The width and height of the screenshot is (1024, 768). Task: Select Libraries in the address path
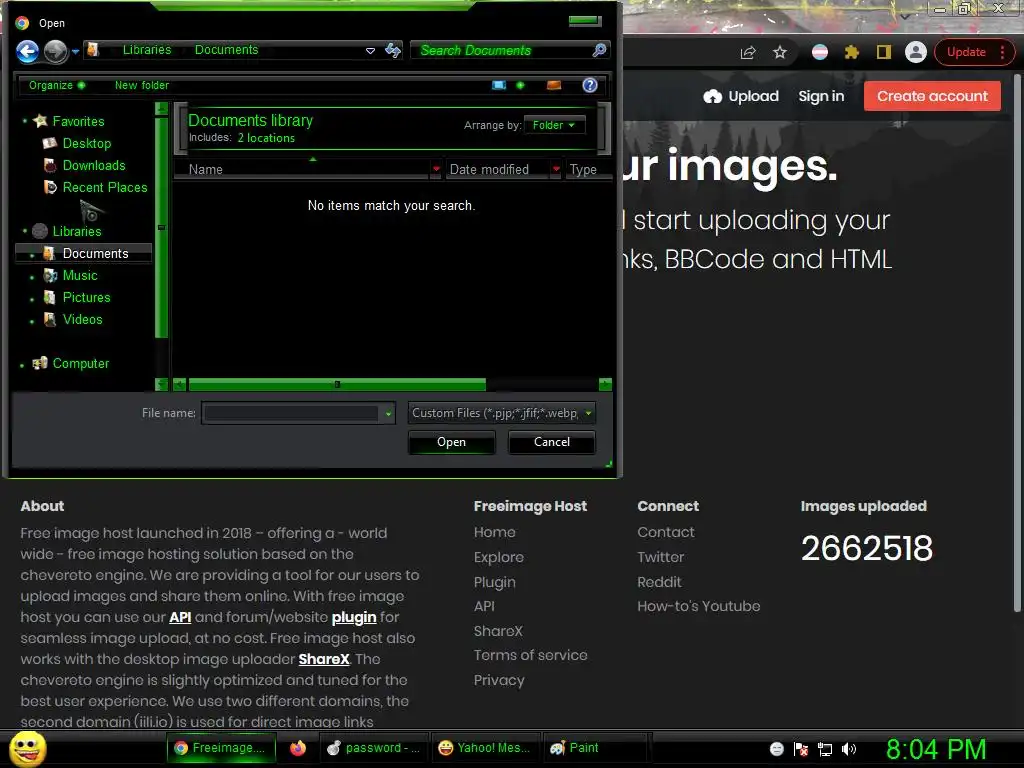pos(147,50)
